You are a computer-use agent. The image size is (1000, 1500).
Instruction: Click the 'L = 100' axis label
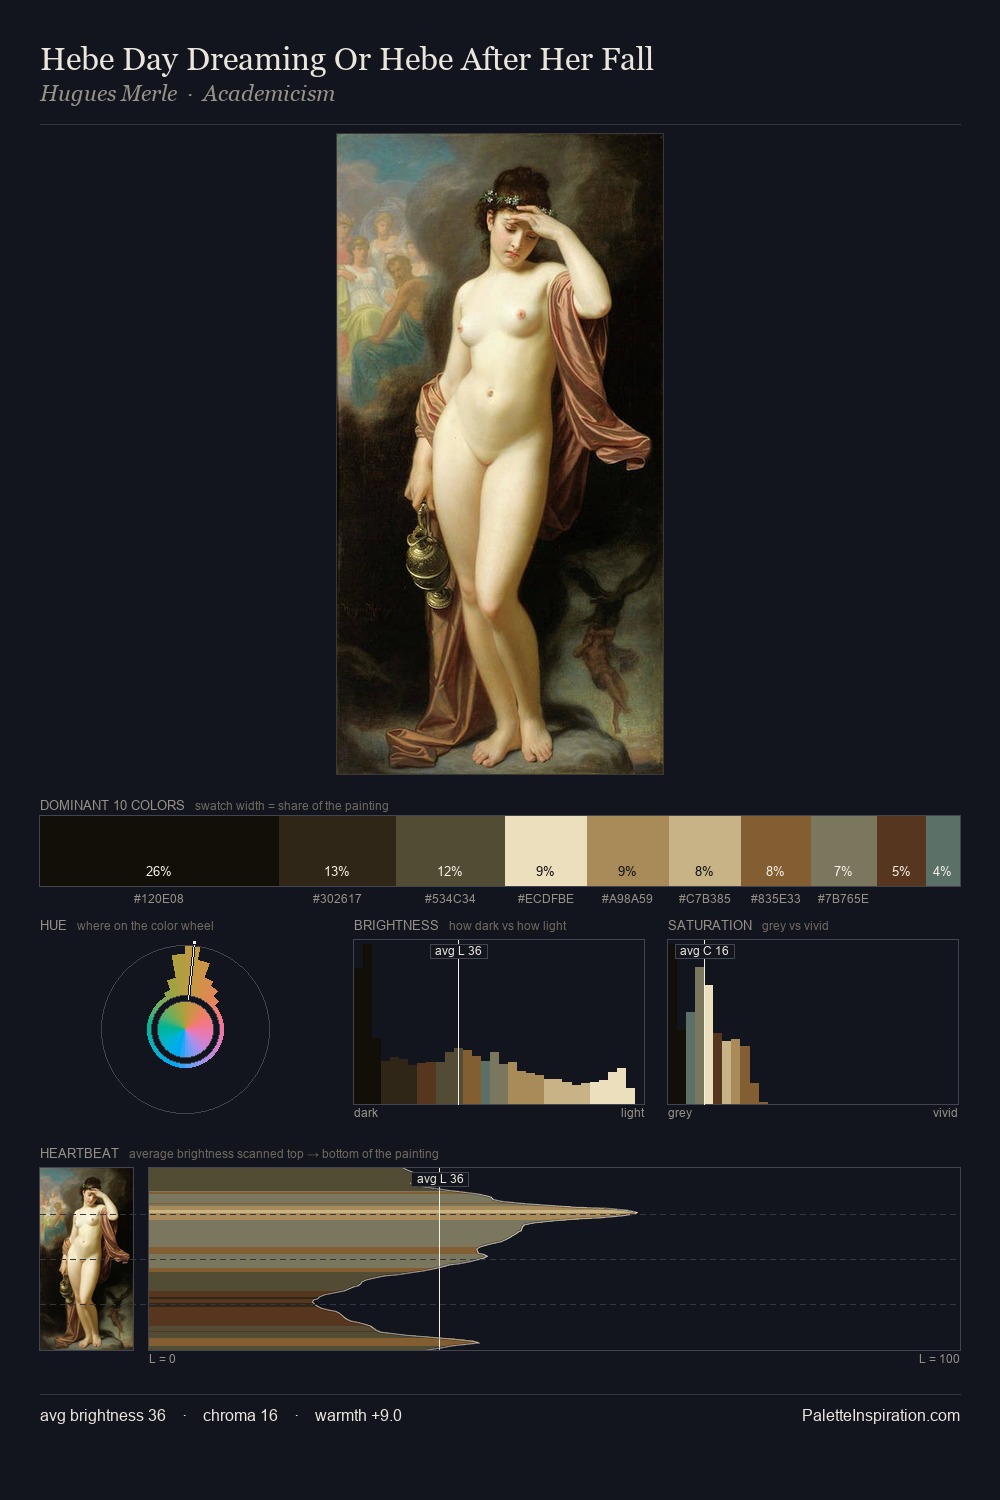pos(939,1359)
